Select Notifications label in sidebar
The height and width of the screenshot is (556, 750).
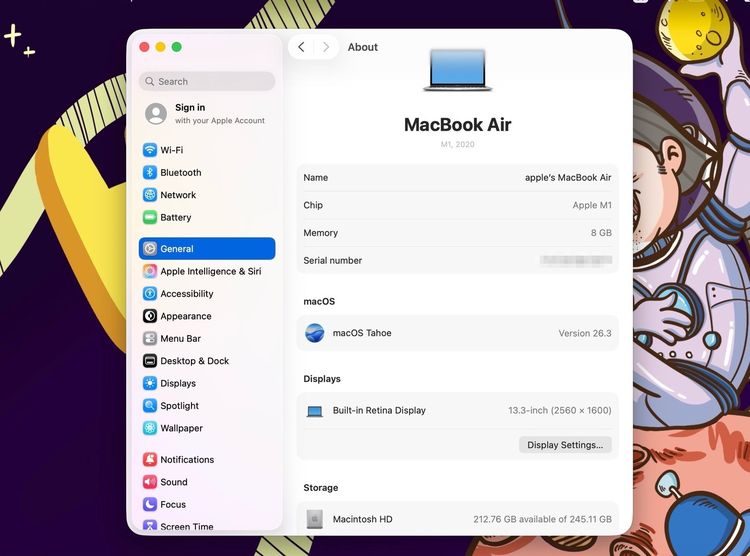[187, 459]
